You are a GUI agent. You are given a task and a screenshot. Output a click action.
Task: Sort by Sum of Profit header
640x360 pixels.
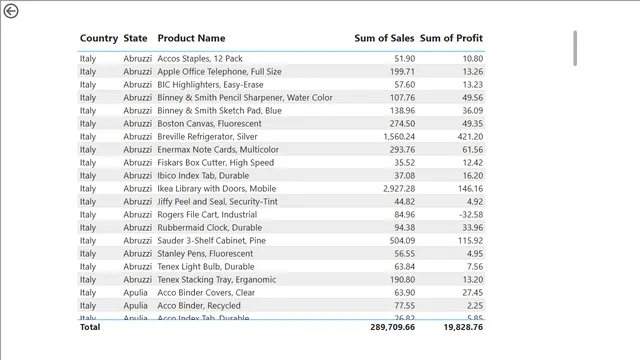(x=451, y=38)
